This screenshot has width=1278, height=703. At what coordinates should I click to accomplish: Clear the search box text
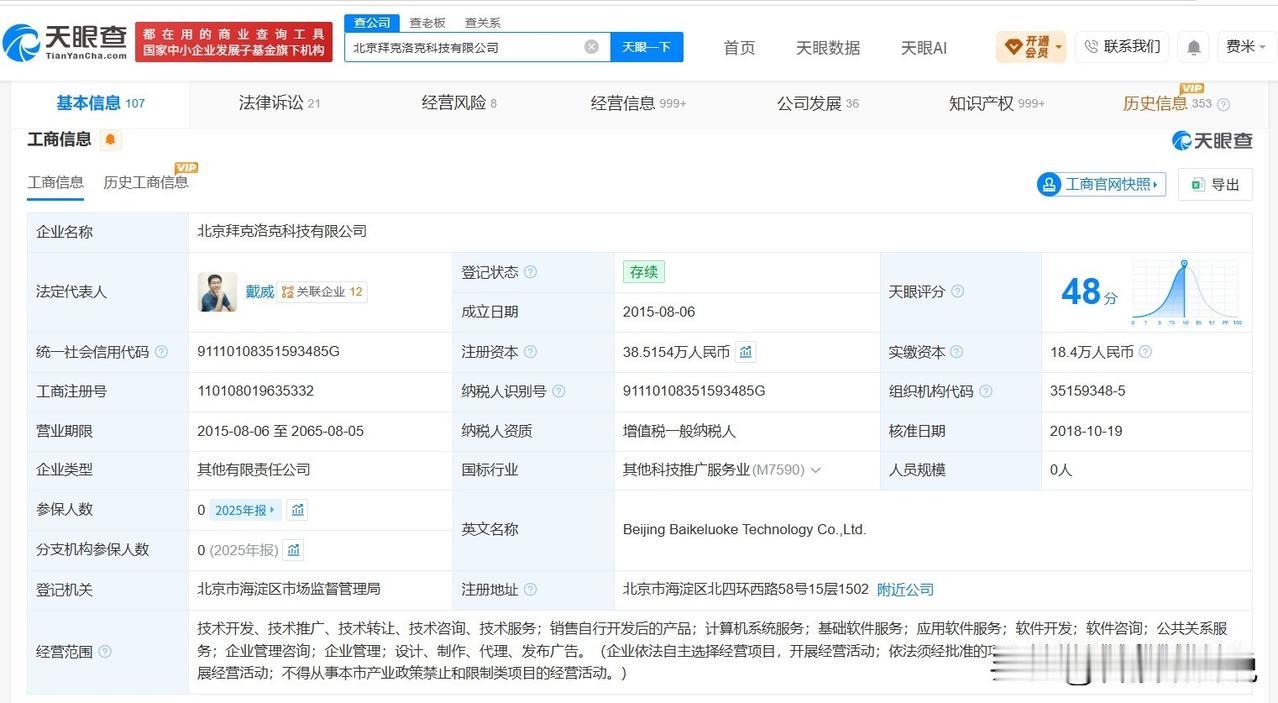pyautogui.click(x=591, y=47)
